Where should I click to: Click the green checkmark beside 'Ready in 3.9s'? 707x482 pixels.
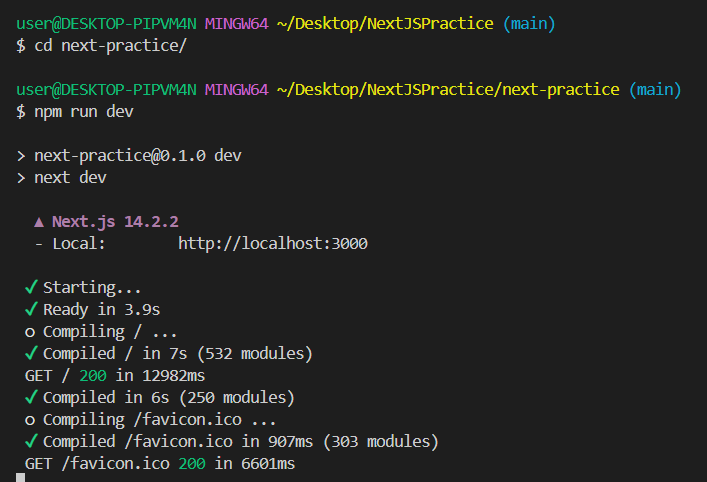tap(31, 309)
